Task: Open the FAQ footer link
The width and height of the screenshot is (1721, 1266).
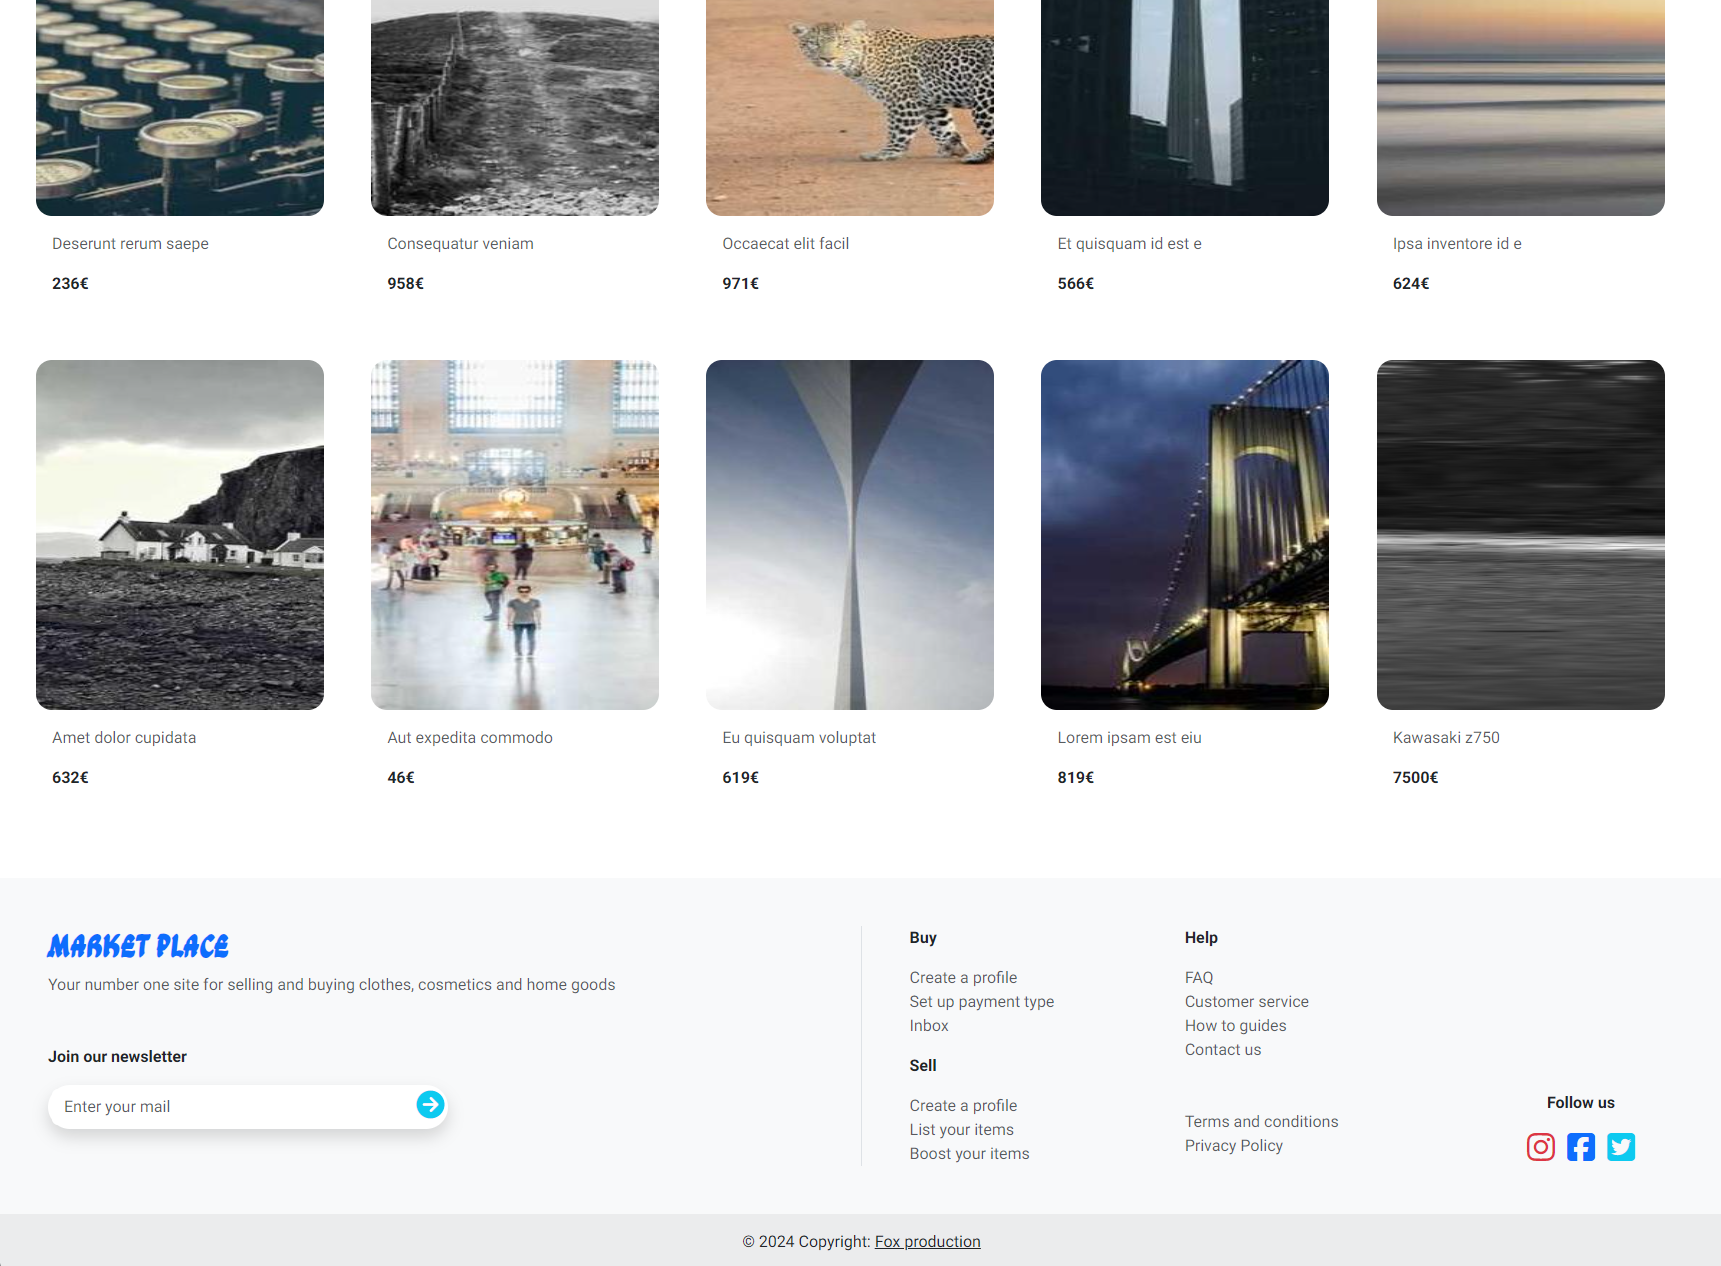Action: click(x=1198, y=978)
